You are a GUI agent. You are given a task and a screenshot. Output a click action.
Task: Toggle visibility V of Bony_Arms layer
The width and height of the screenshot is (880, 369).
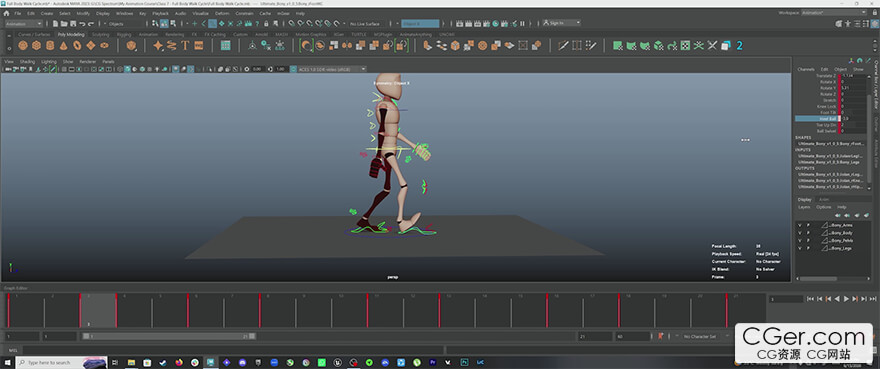[x=800, y=225]
